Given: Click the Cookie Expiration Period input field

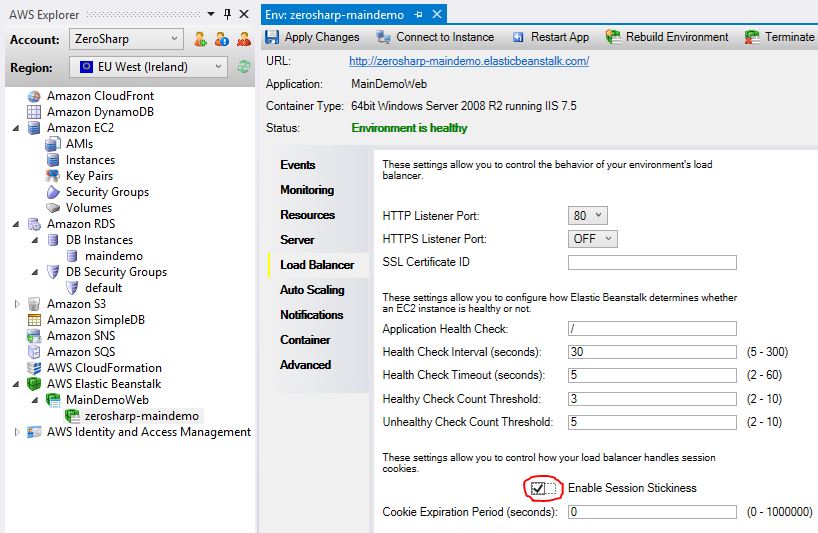Looking at the screenshot, I should click(x=652, y=512).
